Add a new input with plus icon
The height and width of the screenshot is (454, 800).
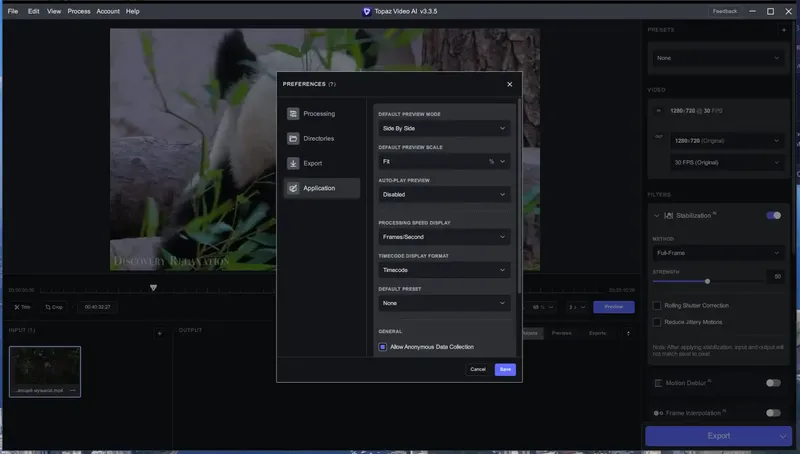[160, 333]
